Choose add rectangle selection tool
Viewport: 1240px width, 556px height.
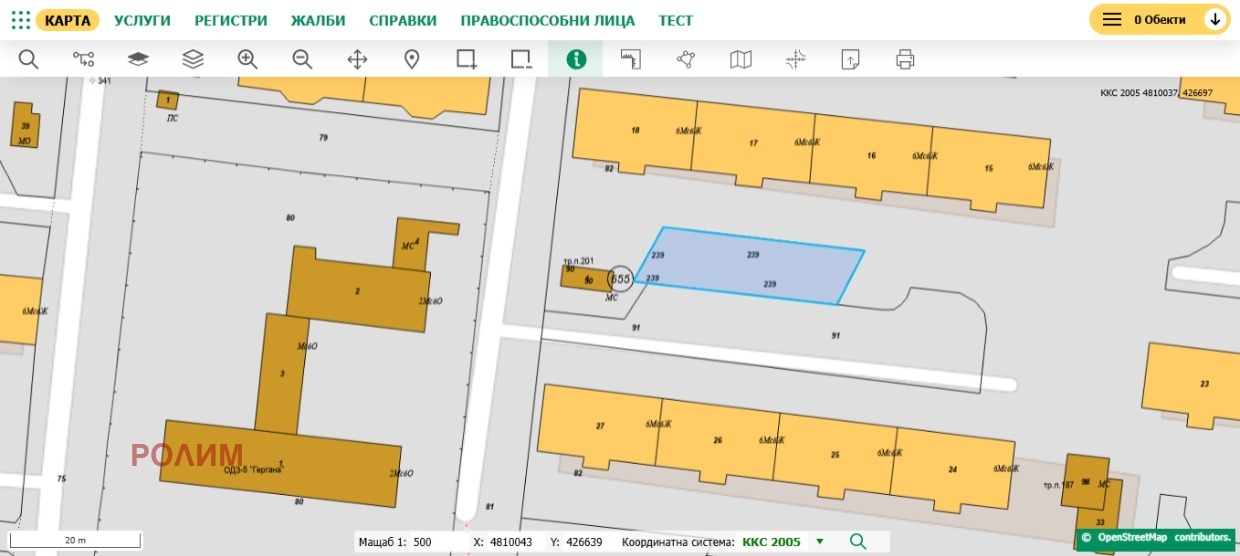pos(466,59)
